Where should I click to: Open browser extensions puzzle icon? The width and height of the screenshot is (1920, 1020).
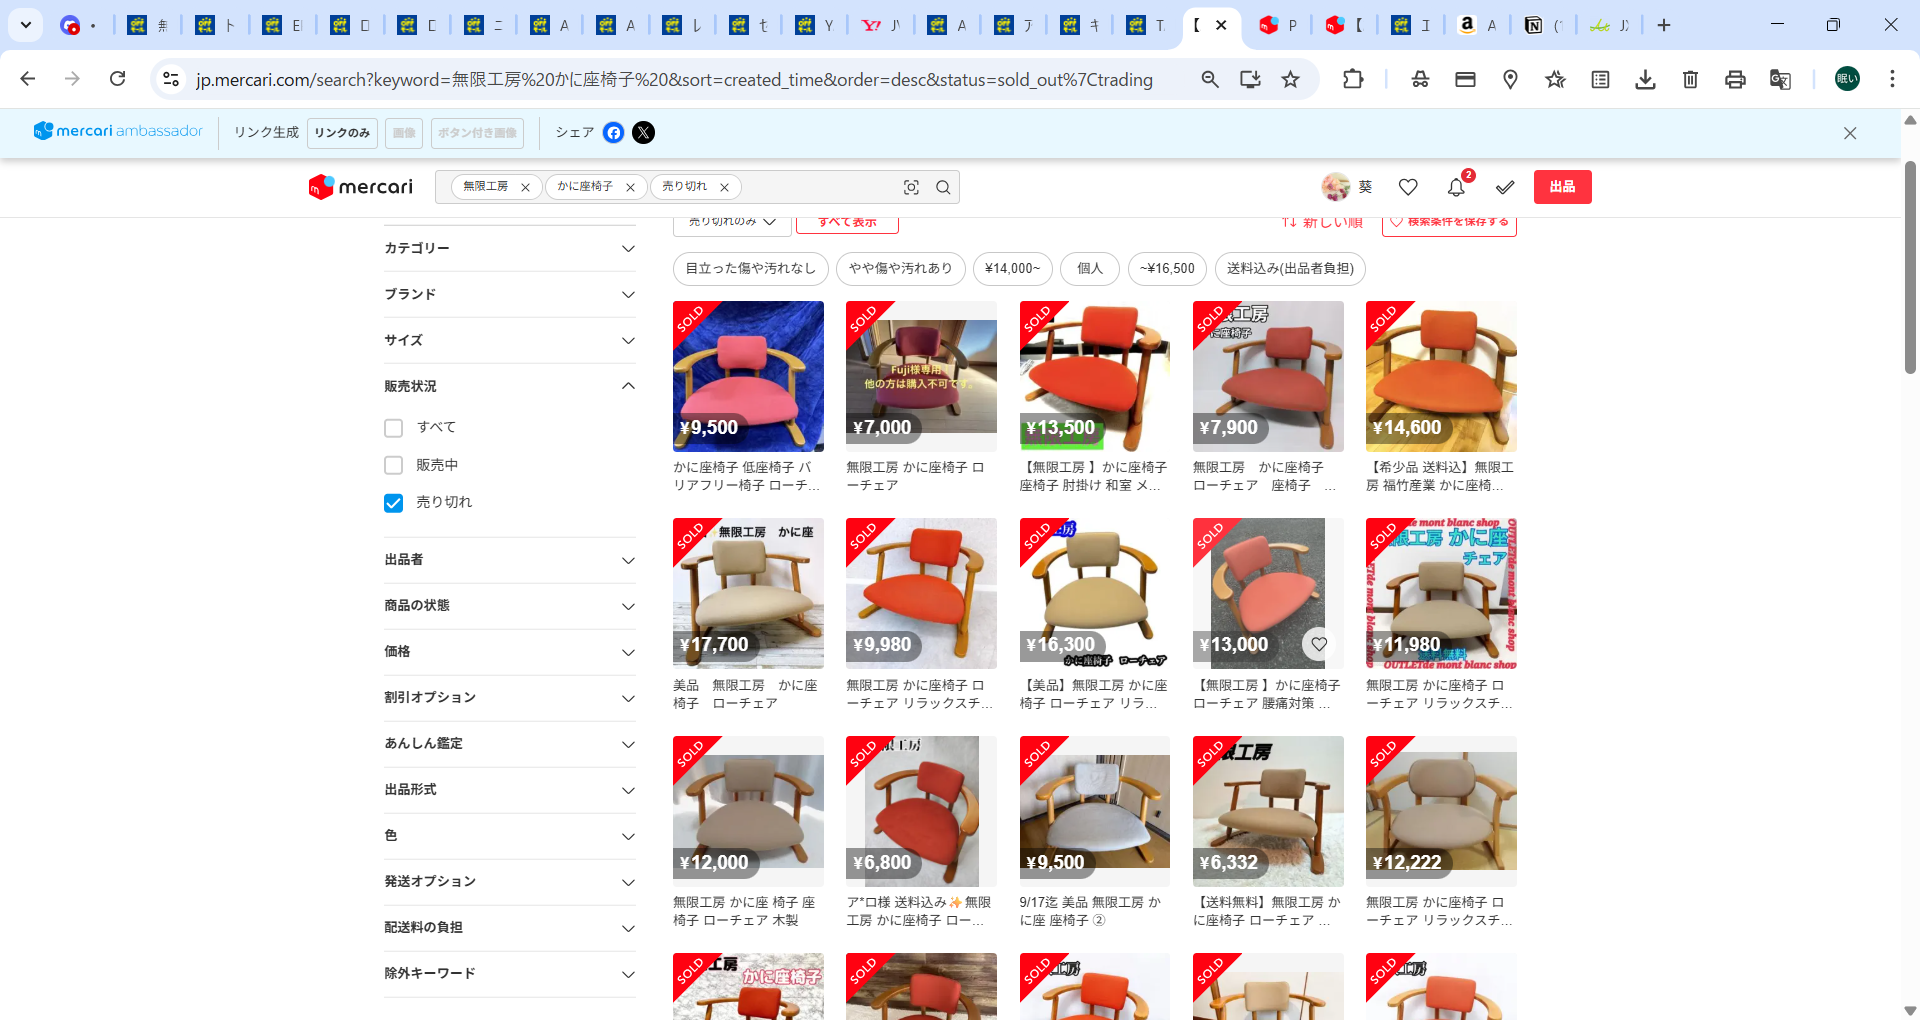[x=1353, y=79]
